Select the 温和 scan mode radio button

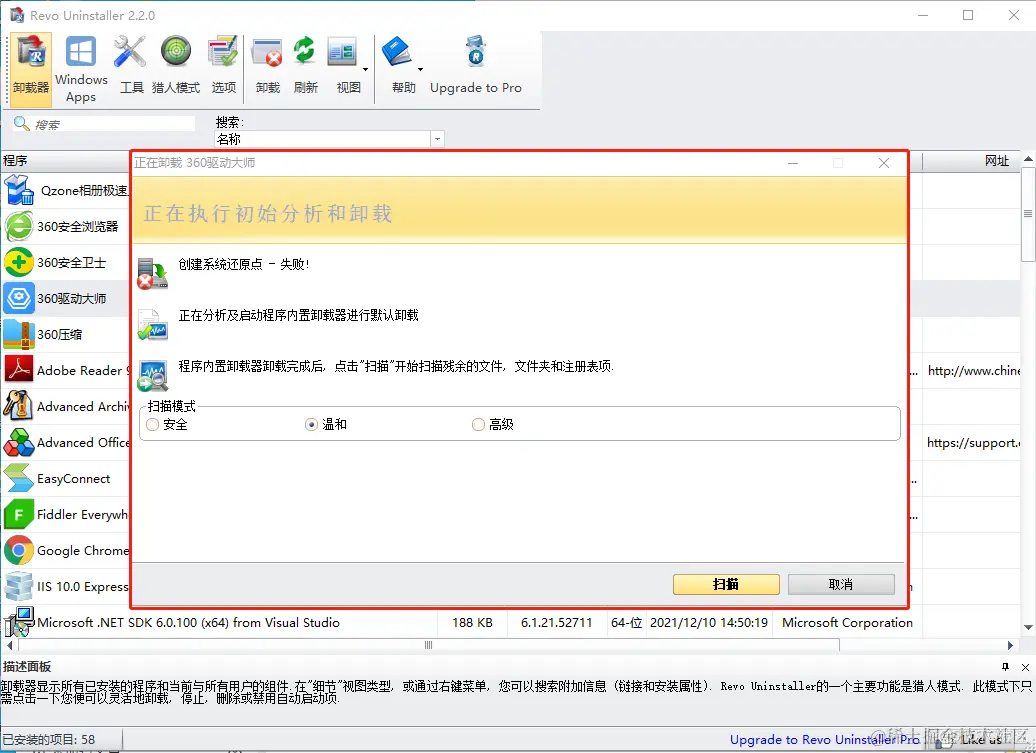tap(312, 424)
